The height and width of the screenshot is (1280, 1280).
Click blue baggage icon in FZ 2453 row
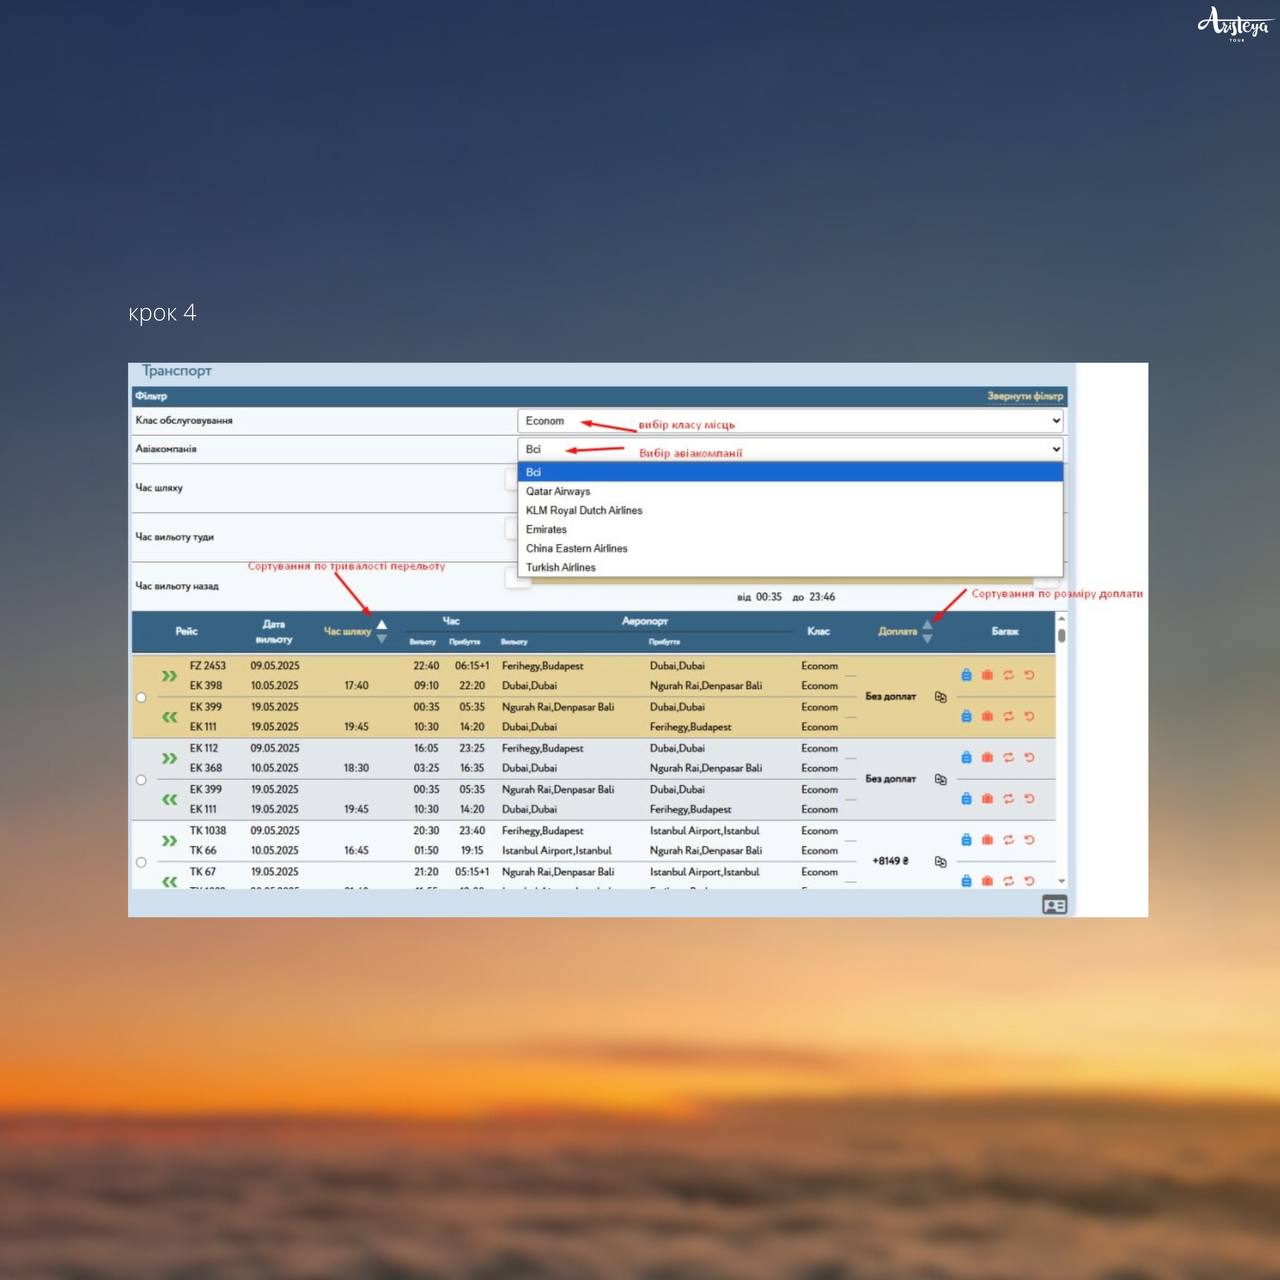click(966, 675)
